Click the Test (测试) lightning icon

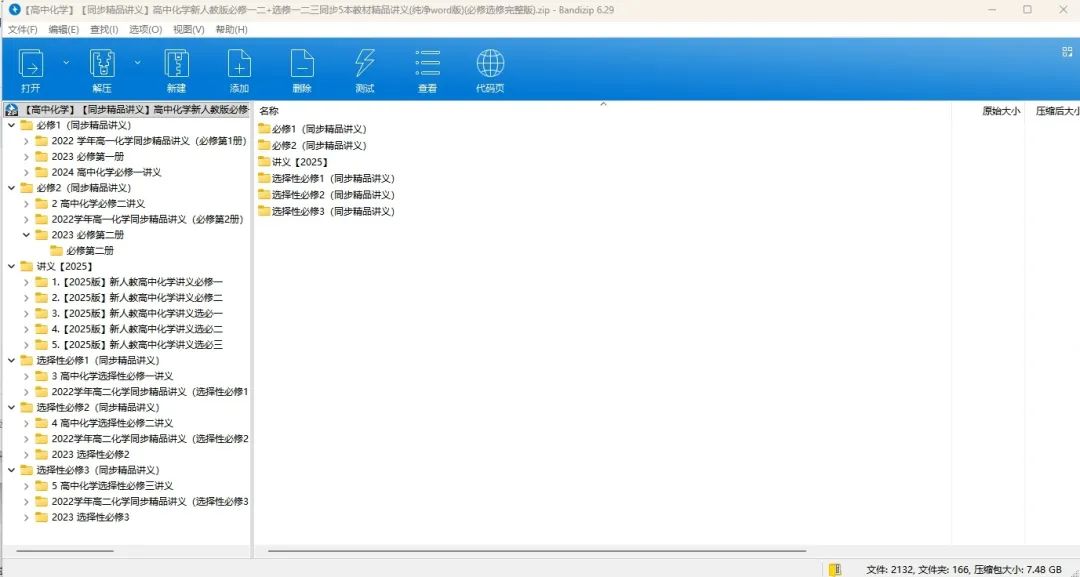pos(364,63)
